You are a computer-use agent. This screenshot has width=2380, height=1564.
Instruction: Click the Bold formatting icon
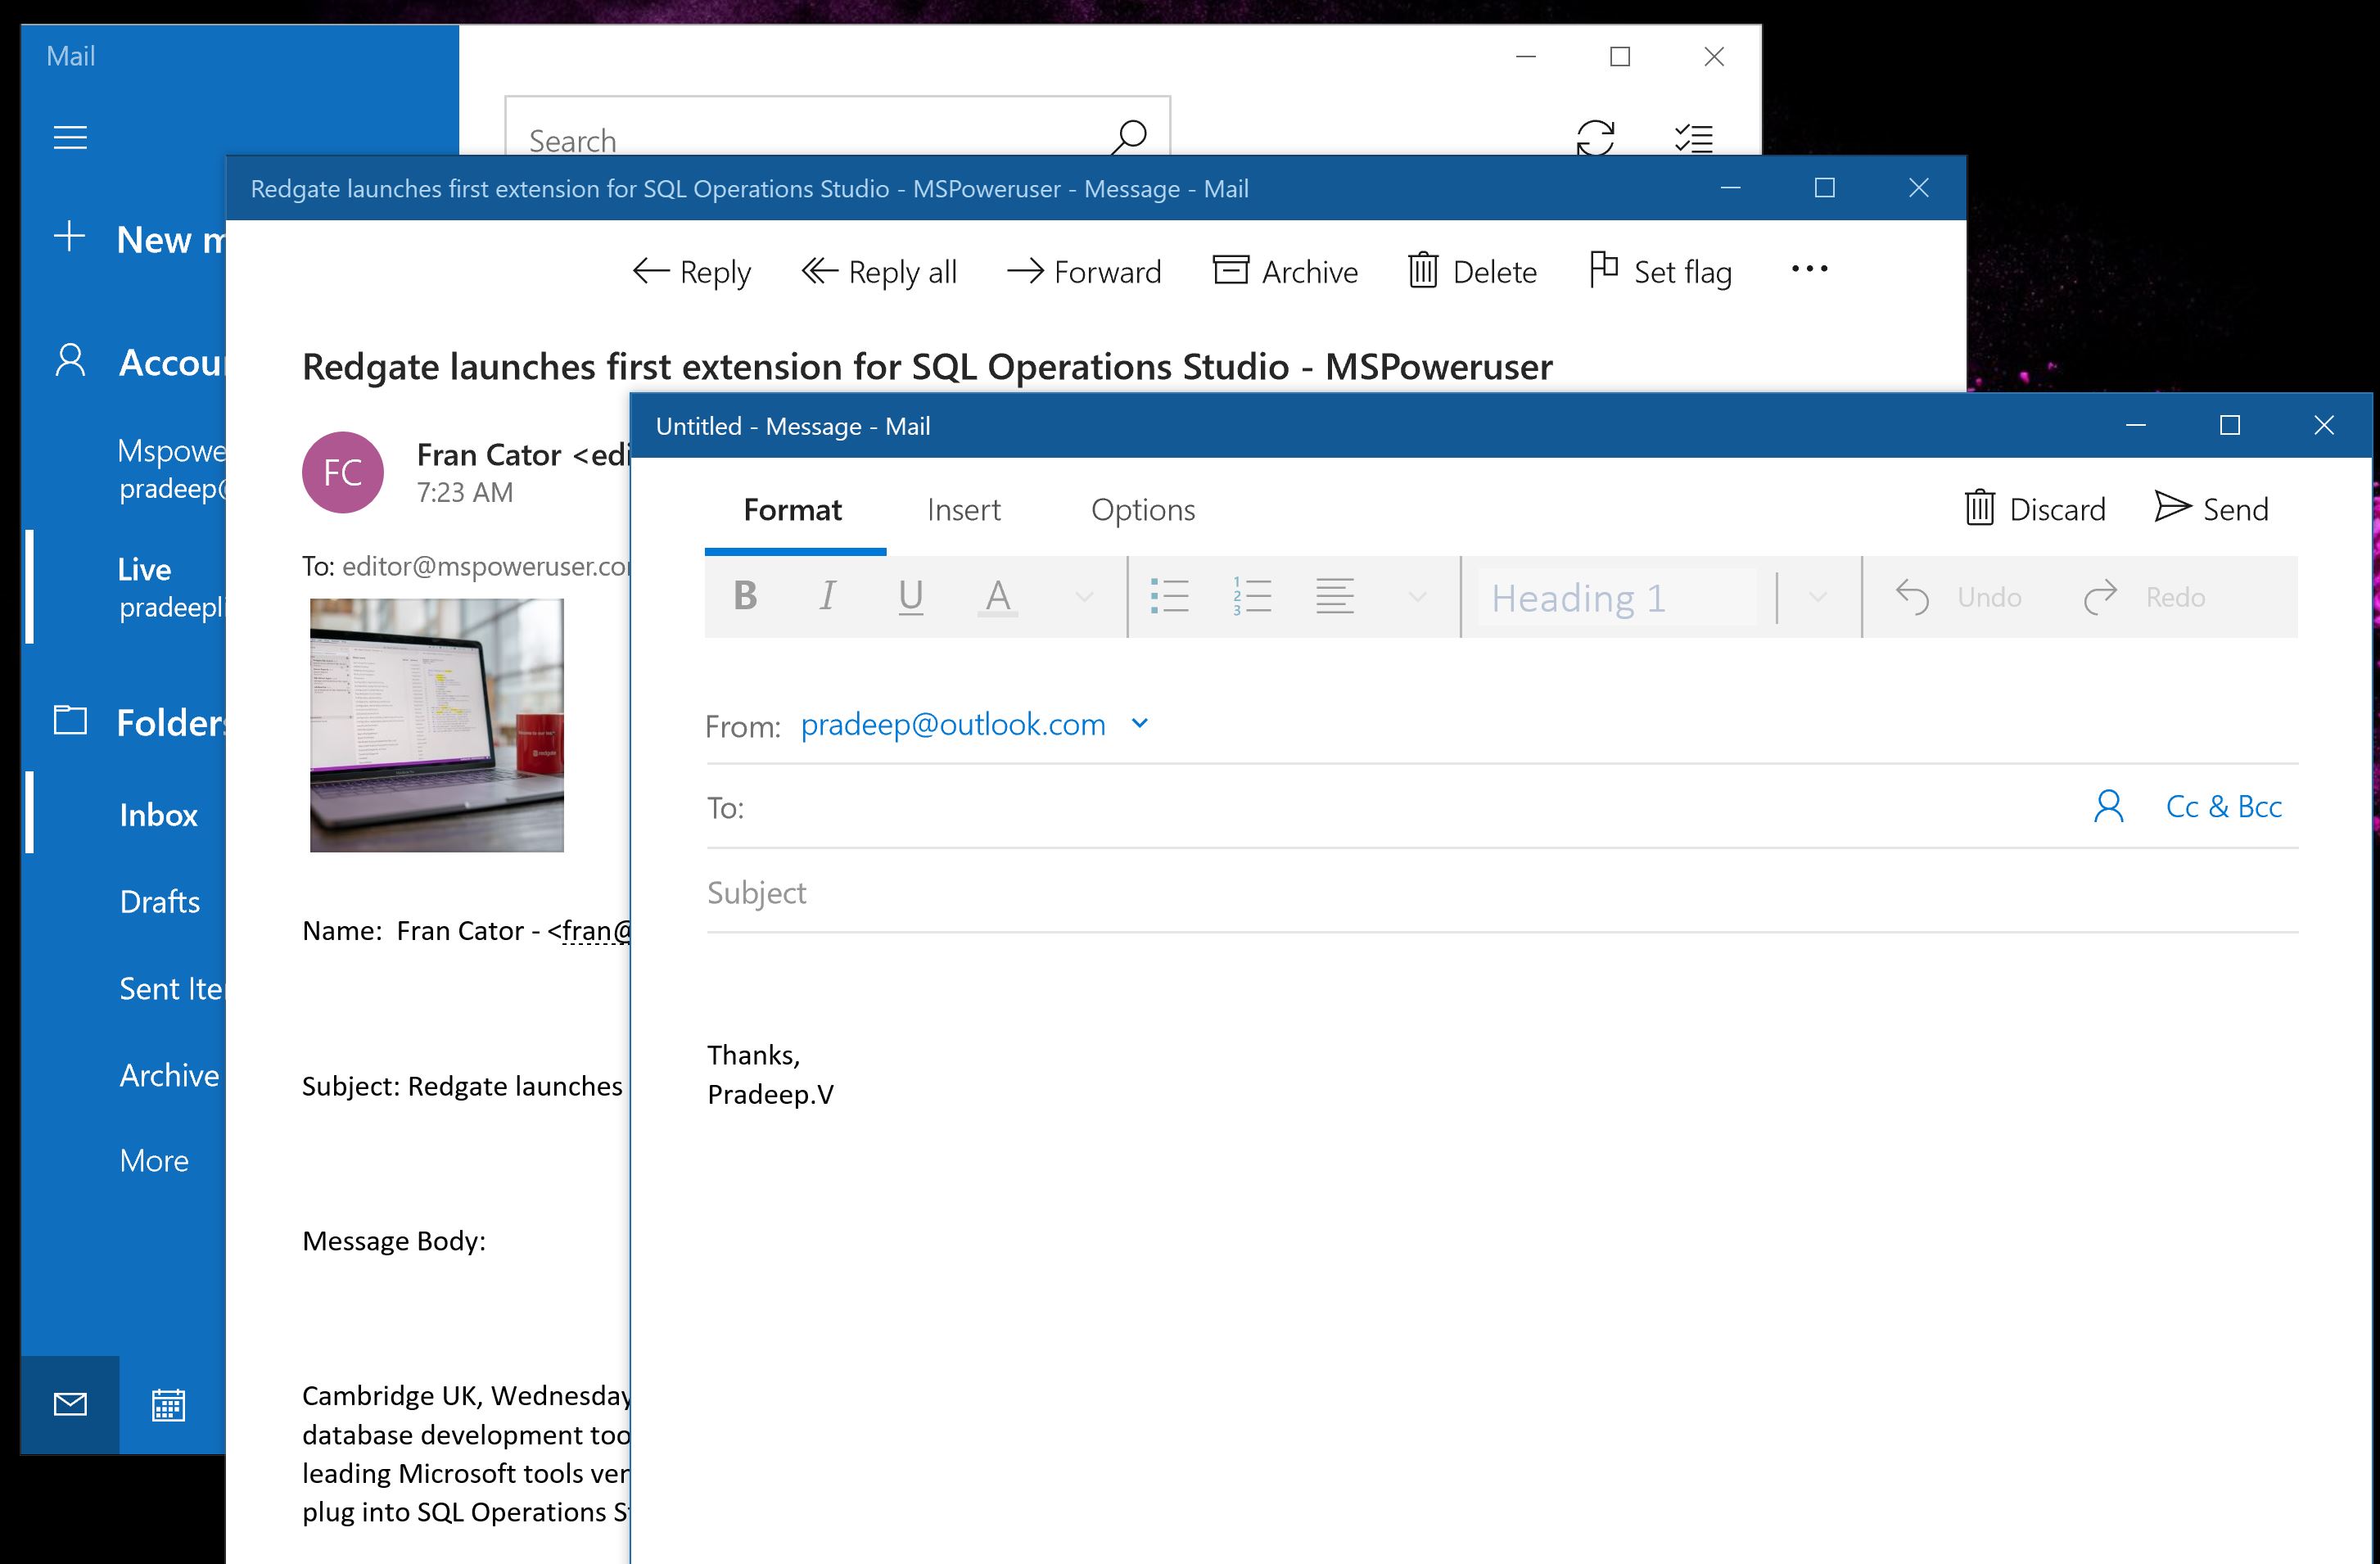click(745, 597)
